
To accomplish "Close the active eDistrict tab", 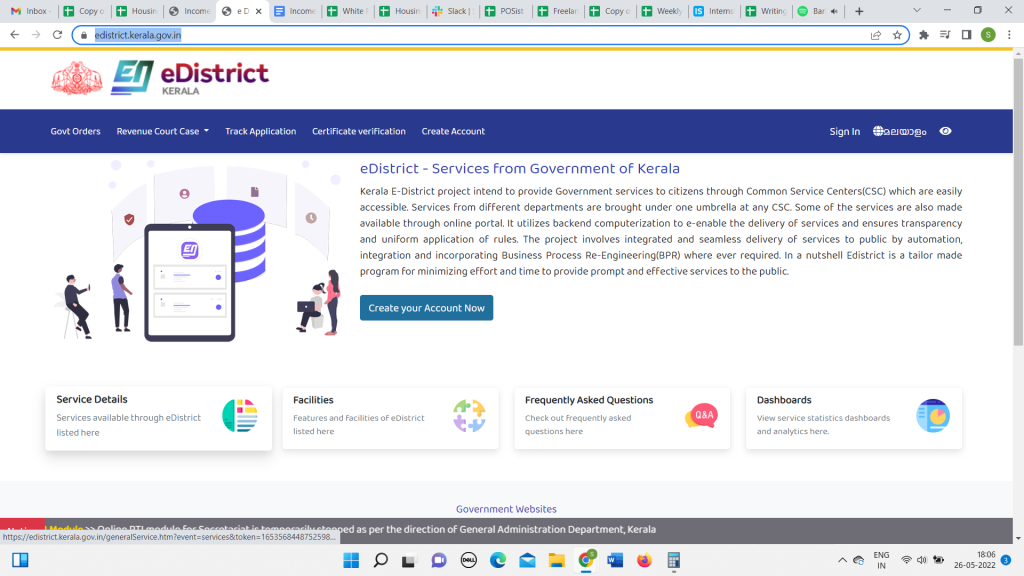I will pyautogui.click(x=259, y=11).
